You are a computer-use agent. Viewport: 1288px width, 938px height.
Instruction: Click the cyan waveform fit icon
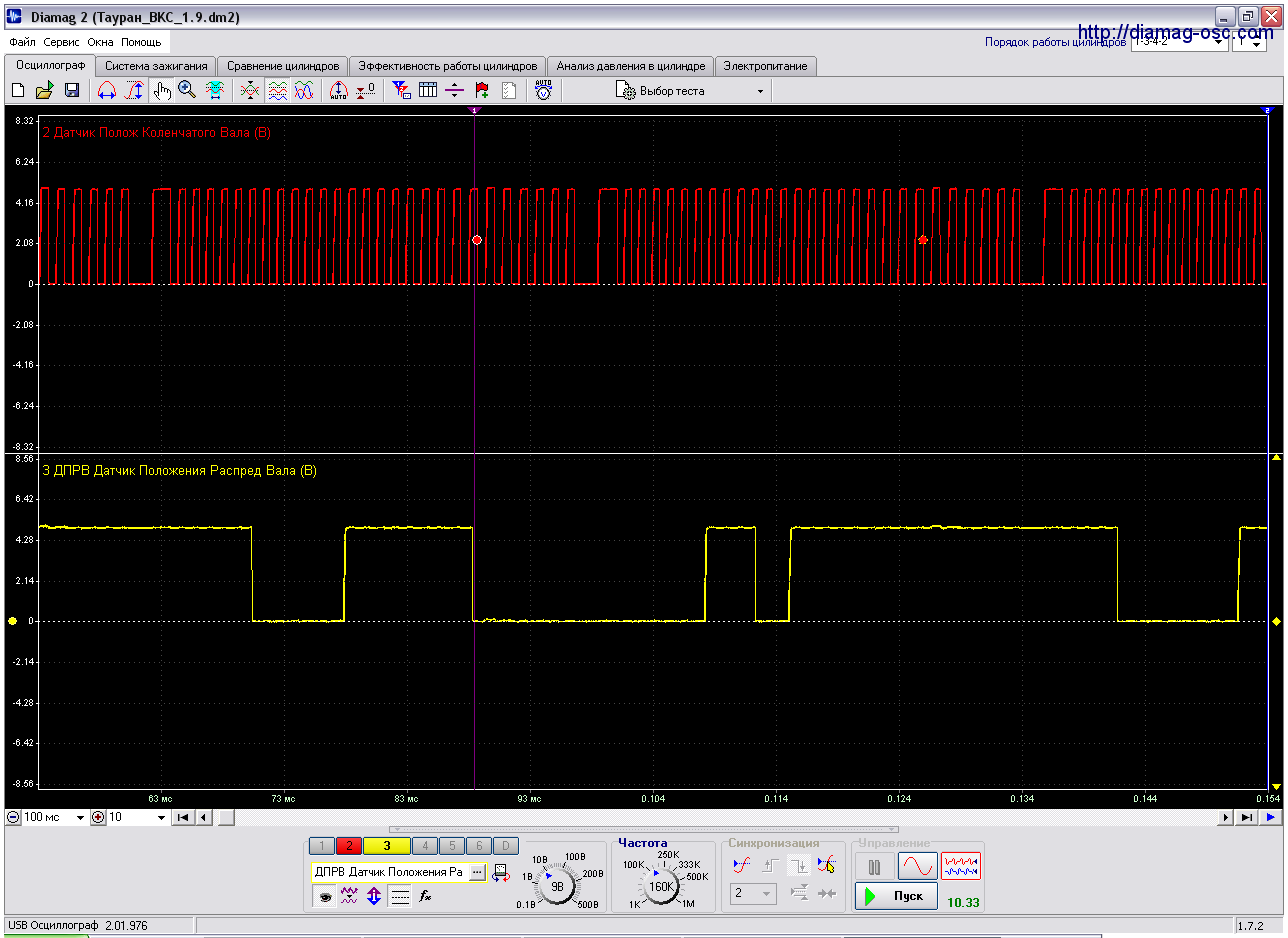pyautogui.click(x=215, y=91)
